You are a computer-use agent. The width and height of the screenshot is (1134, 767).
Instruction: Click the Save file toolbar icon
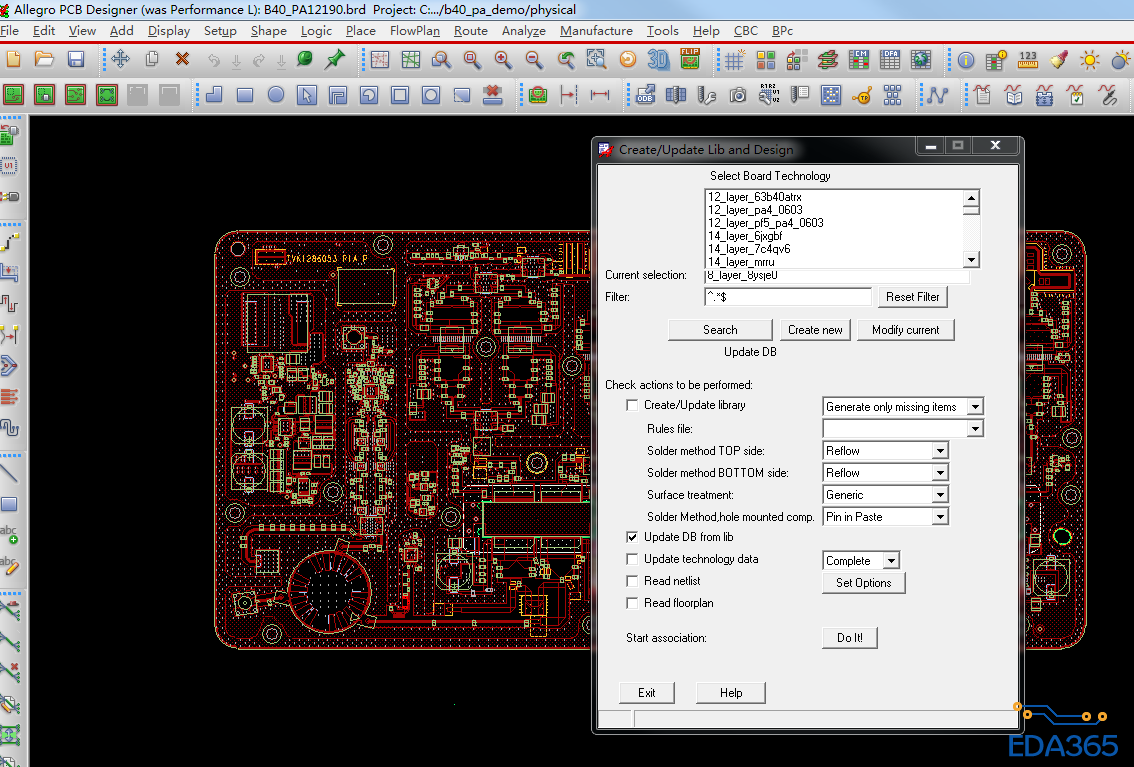(76, 60)
